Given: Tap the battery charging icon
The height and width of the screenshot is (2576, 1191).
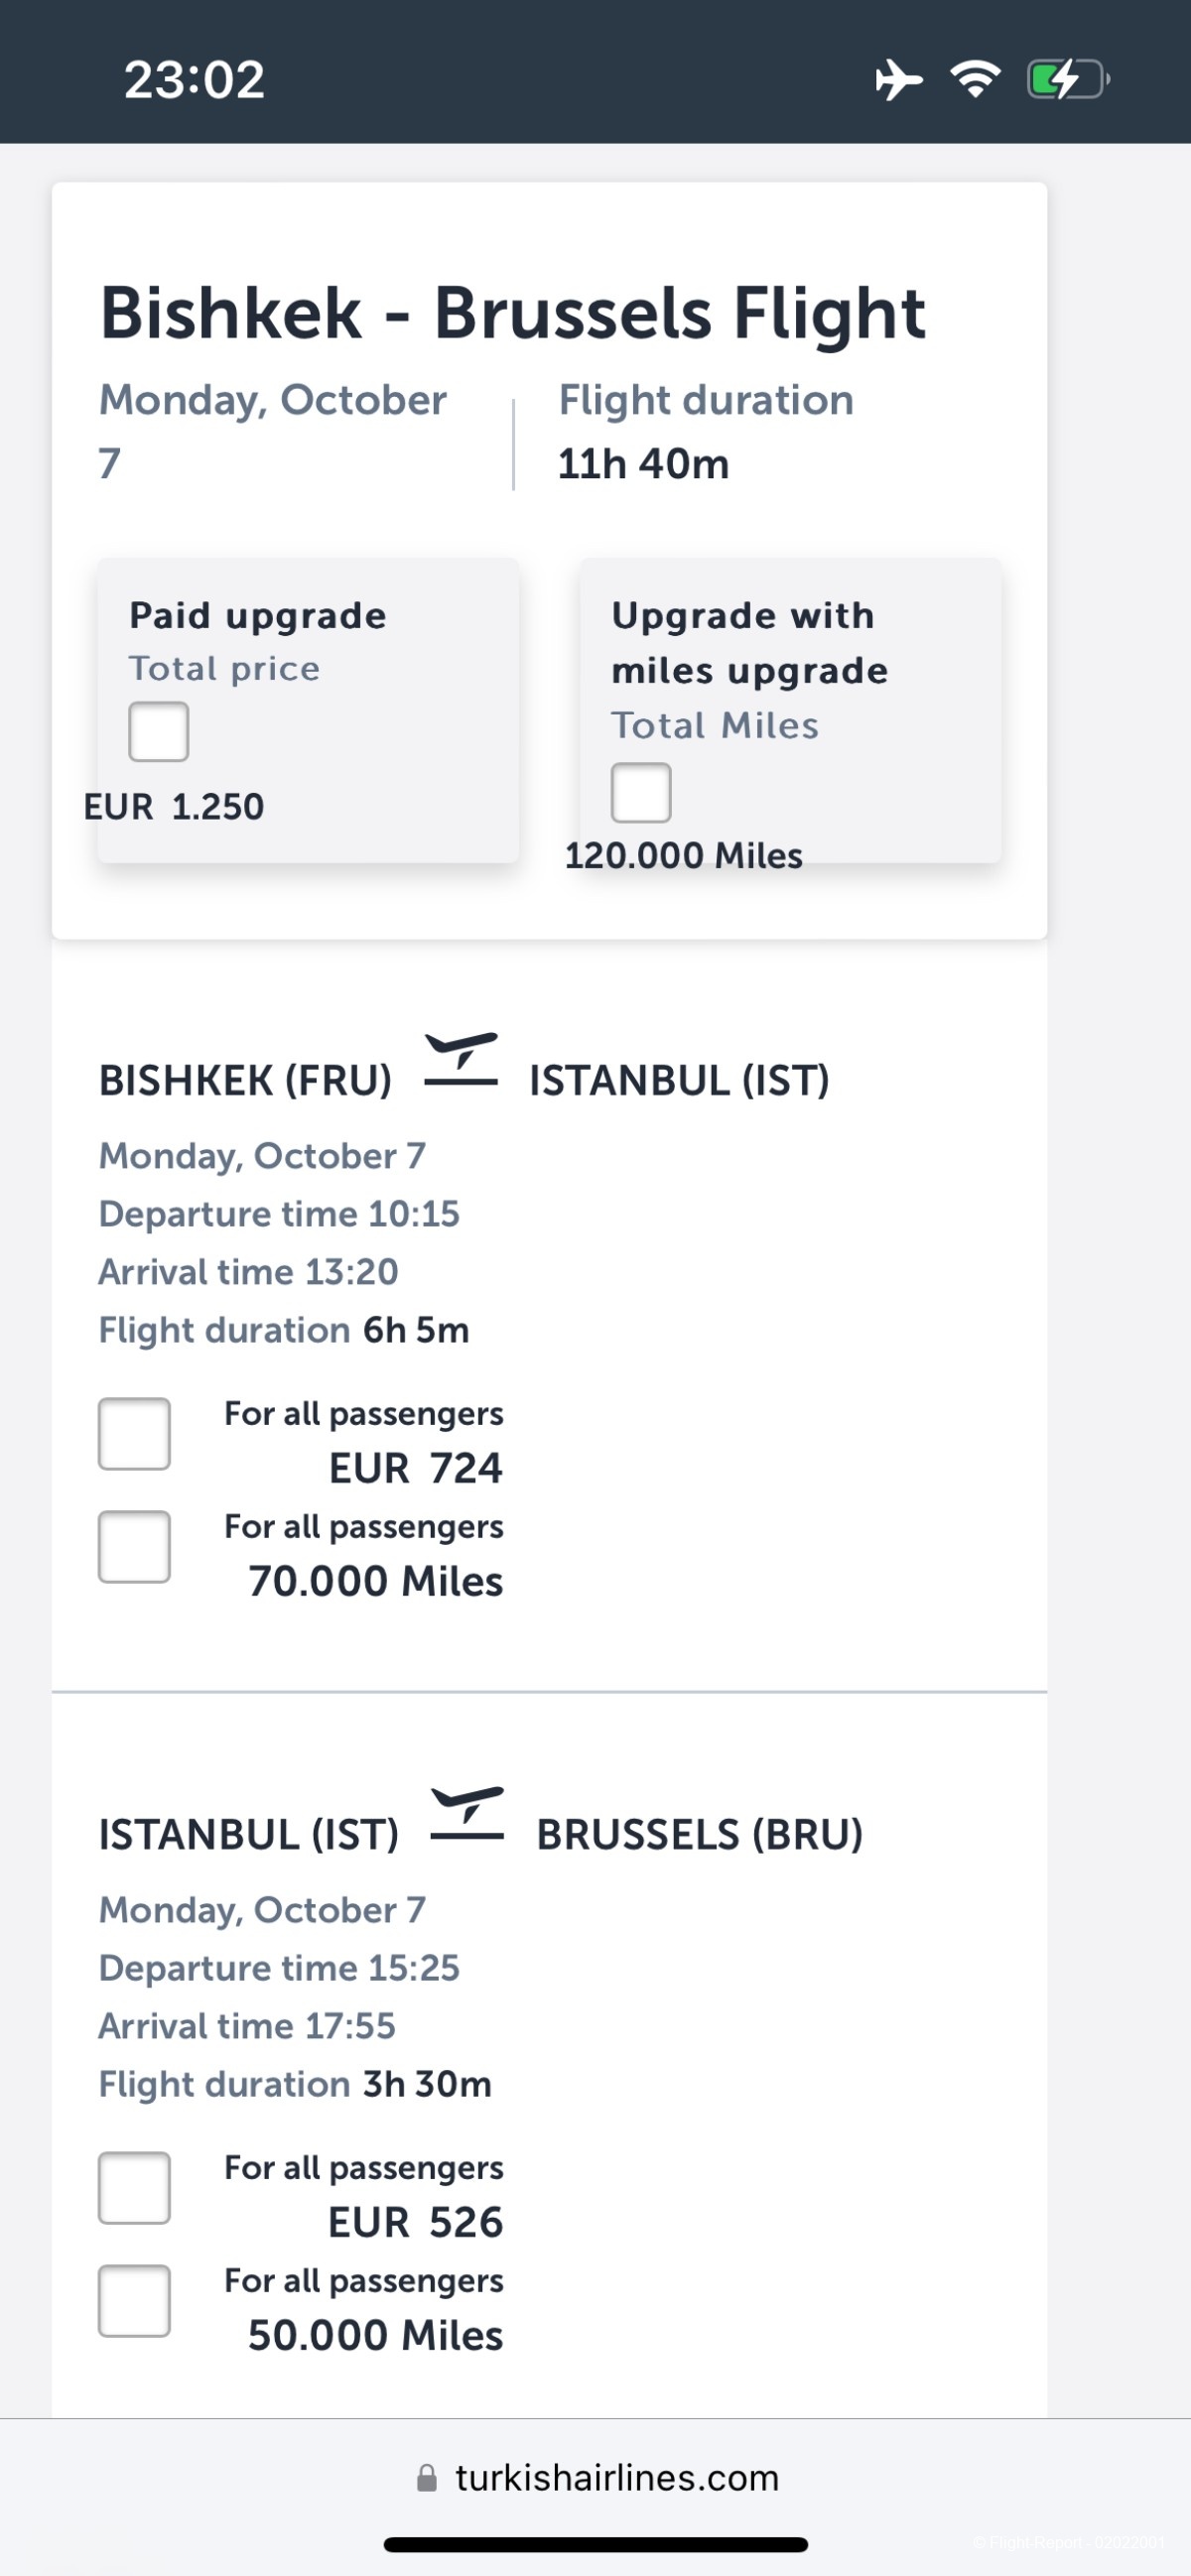Looking at the screenshot, I should [x=1067, y=80].
